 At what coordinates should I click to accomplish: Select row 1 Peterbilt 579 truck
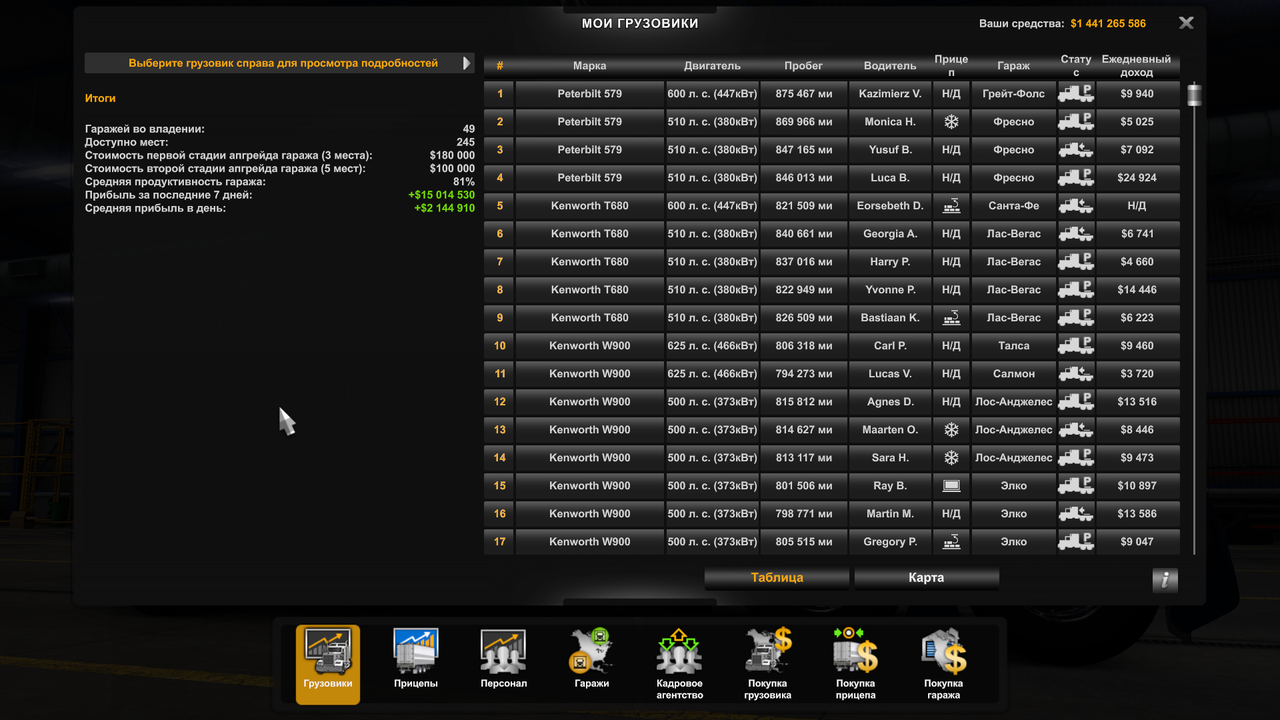[x=832, y=93]
